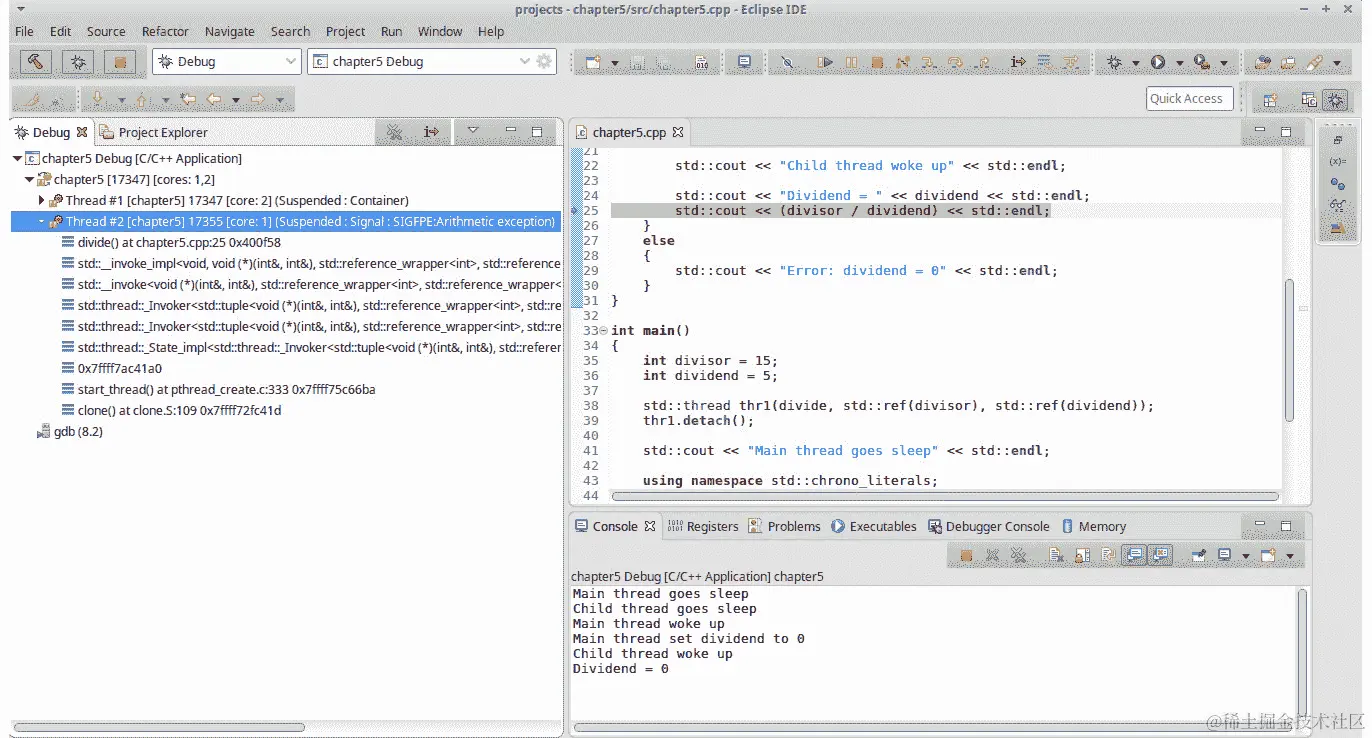This screenshot has width=1372, height=738.
Task: Click the Open Perspective icon
Action: (1271, 99)
